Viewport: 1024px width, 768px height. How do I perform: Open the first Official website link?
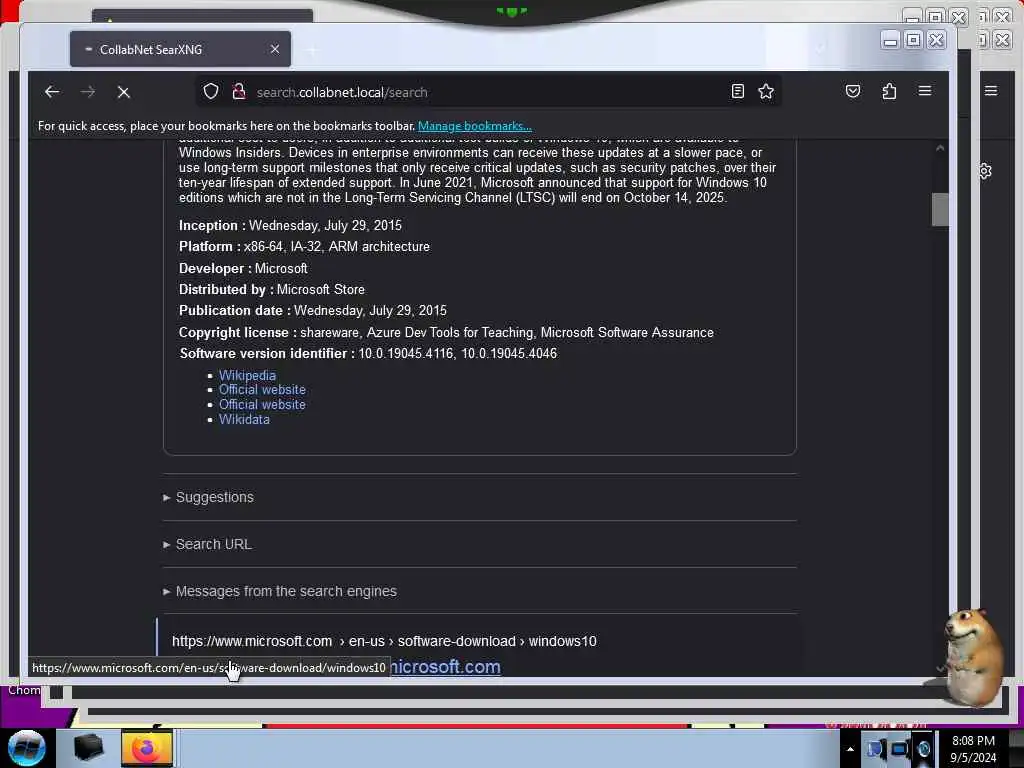262,390
